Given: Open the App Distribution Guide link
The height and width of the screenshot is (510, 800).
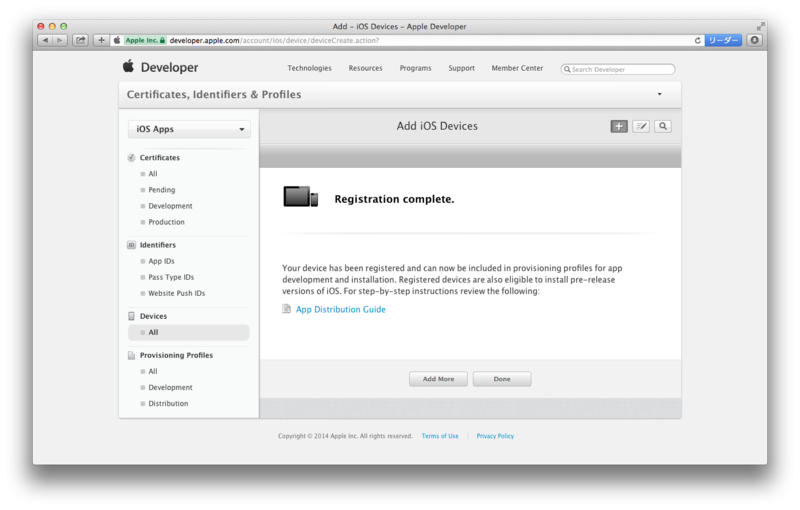Looking at the screenshot, I should click(340, 310).
